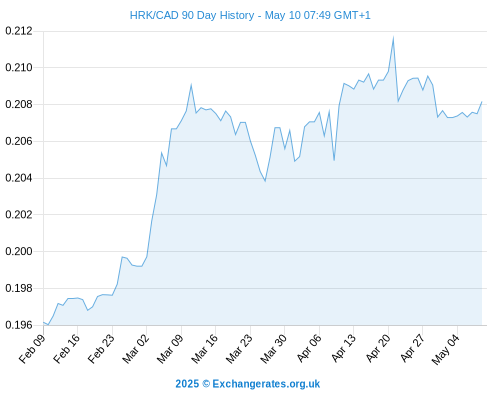
Task: Click the line peak near Mar 09
Action: coord(191,85)
